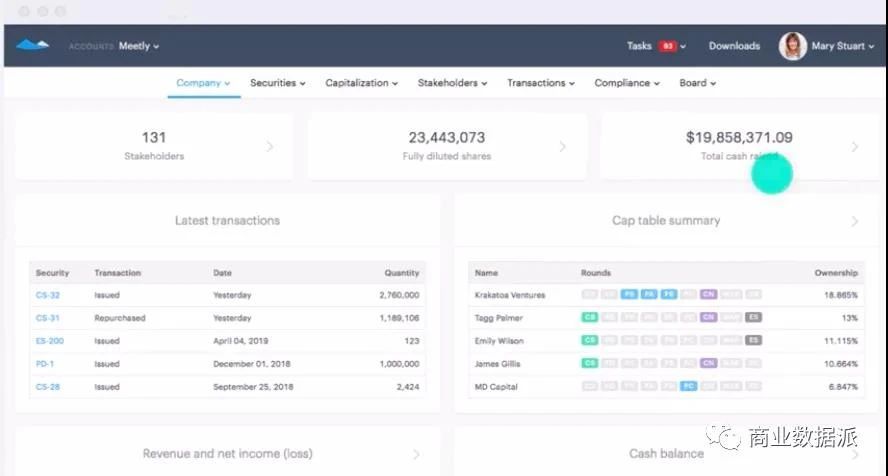The height and width of the screenshot is (476, 888).
Task: Open security link CS-32
Action: coord(48,295)
